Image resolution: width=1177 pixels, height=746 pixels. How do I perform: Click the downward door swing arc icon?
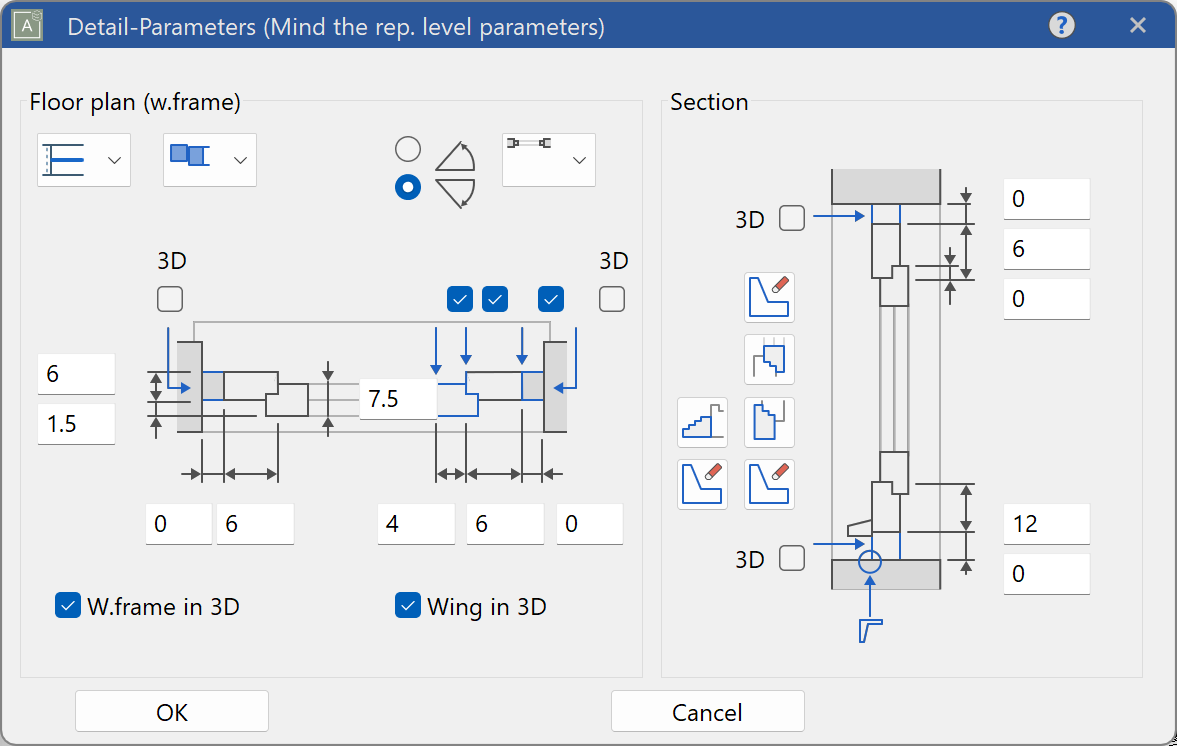click(456, 193)
